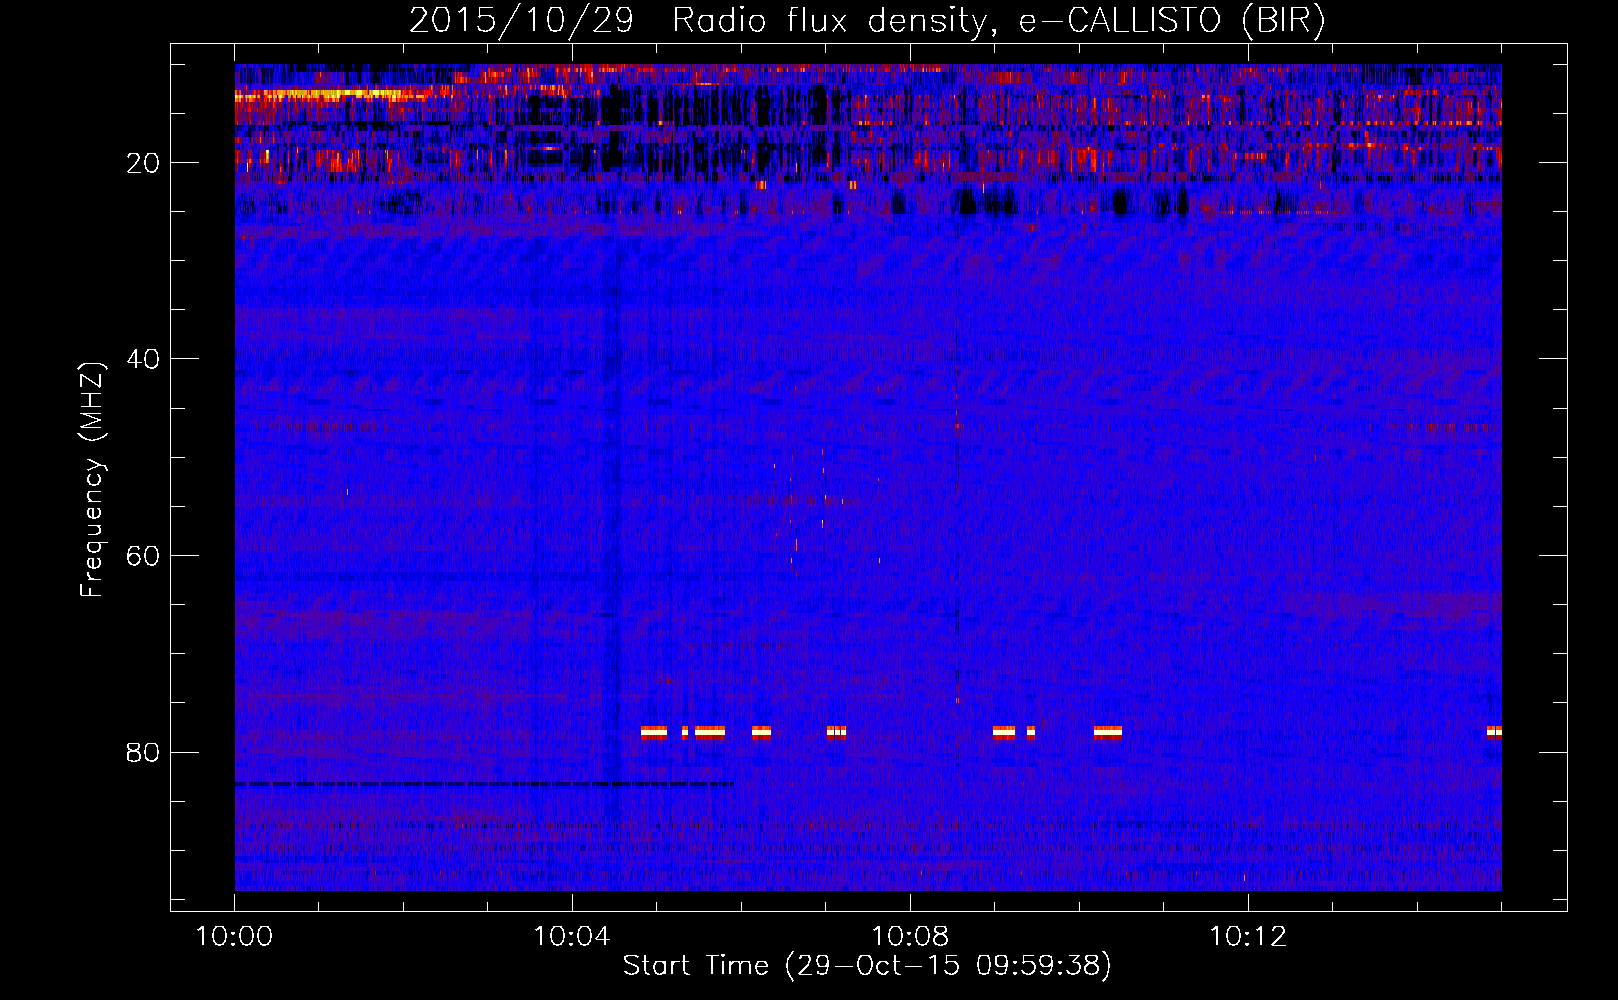Select the "10:04" time tick label
Image resolution: width=1618 pixels, height=1000 pixels.
(572, 937)
